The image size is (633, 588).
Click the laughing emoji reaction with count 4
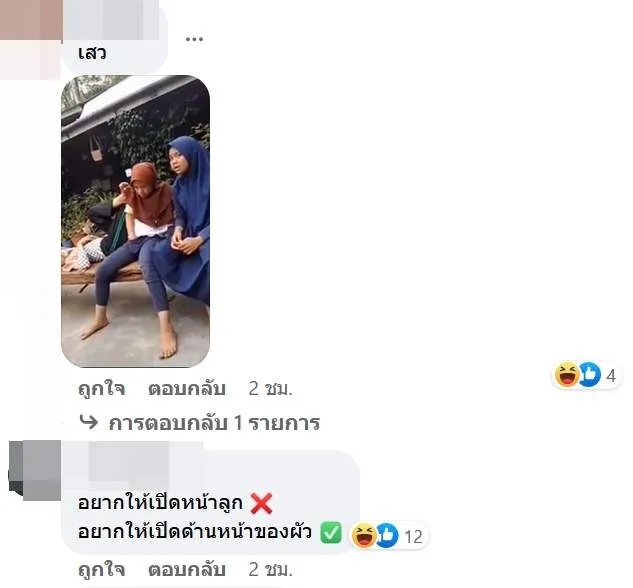coord(566,375)
